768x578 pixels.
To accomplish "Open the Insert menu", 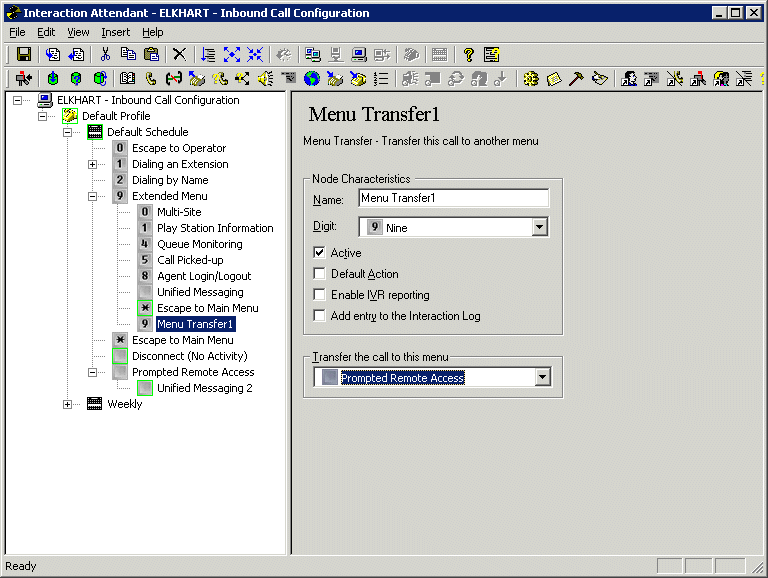I will point(115,32).
